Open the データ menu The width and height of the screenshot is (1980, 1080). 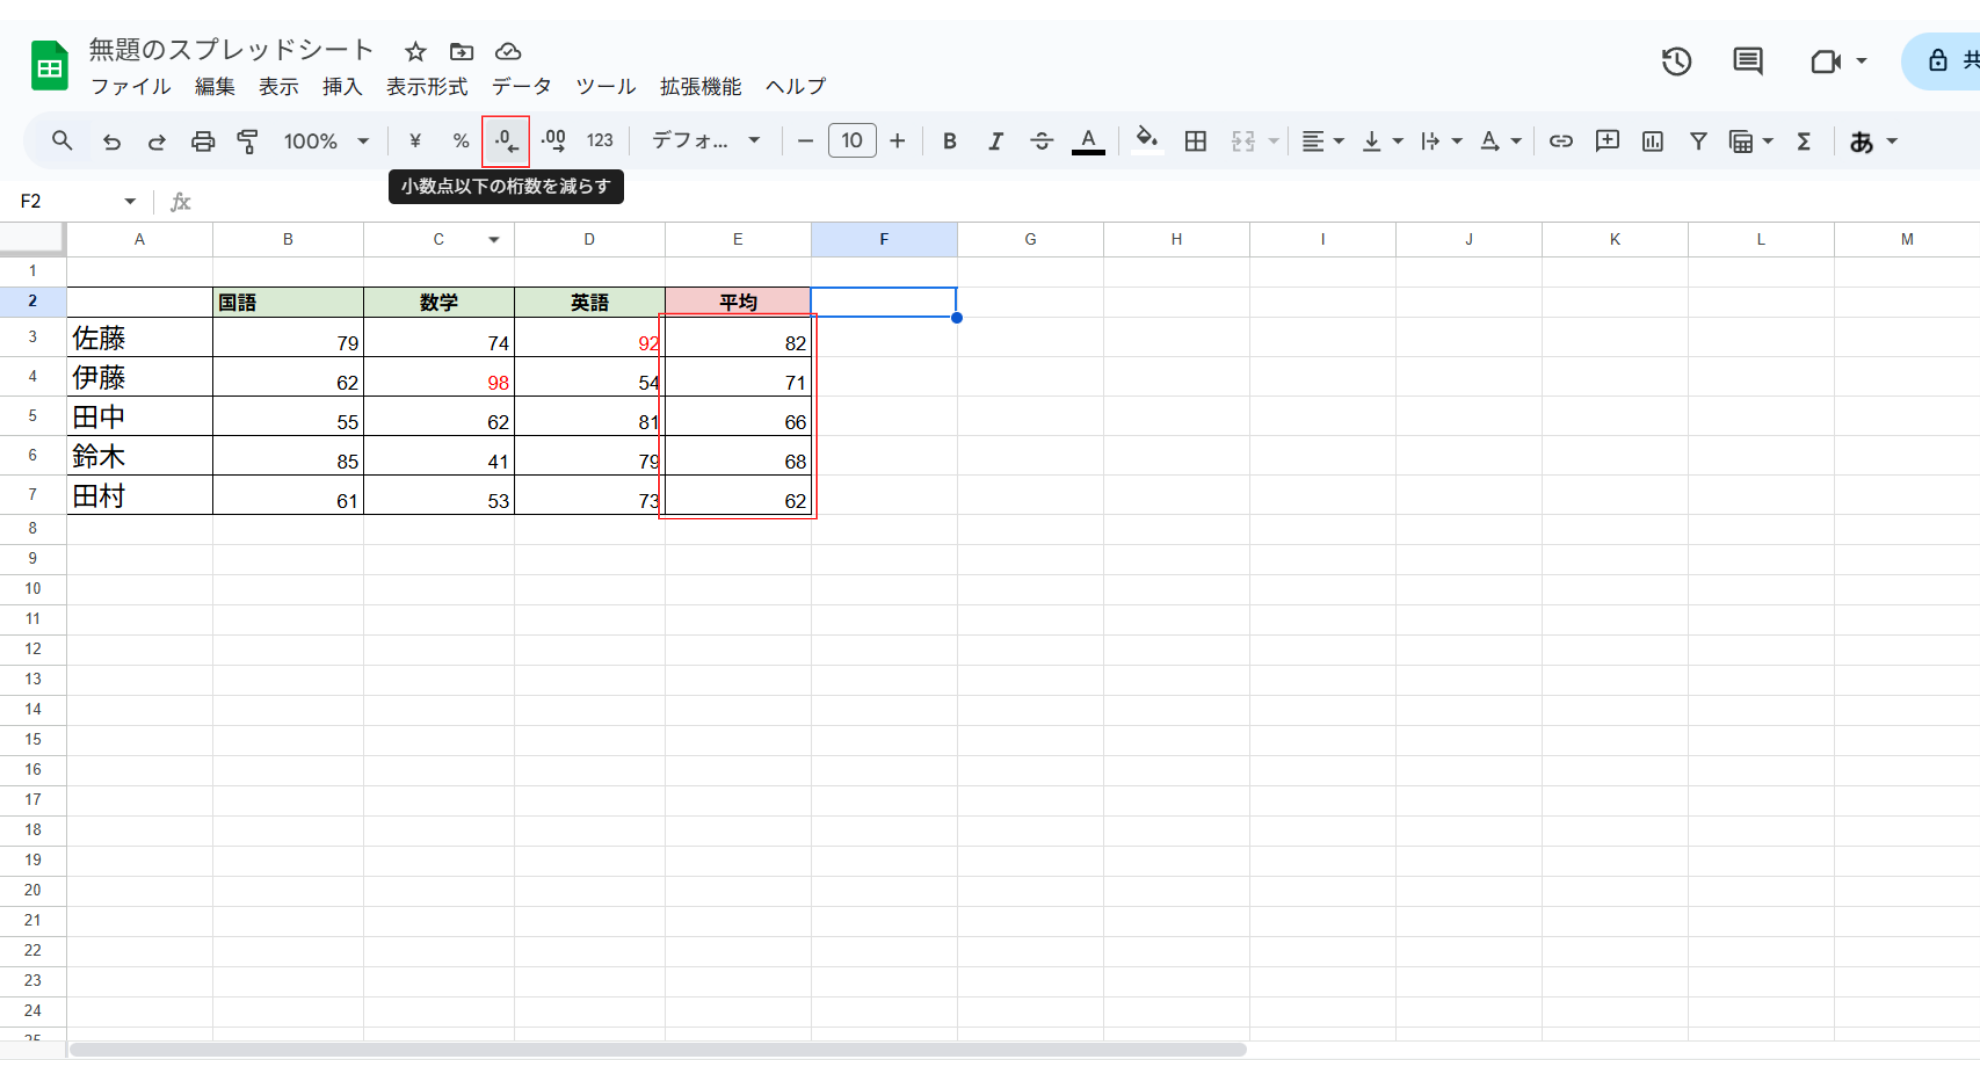[x=522, y=87]
